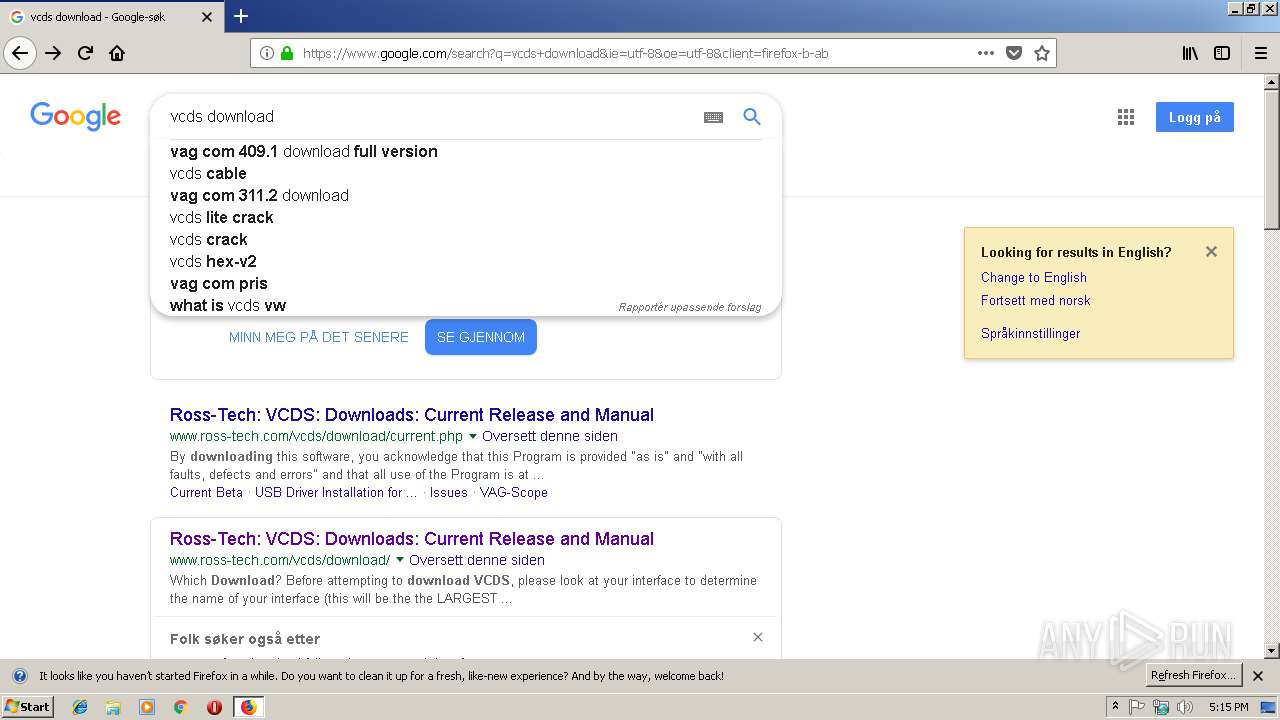1280x720 pixels.
Task: Expand dropdown arrow beside vcds/download/ URL
Action: click(400, 561)
